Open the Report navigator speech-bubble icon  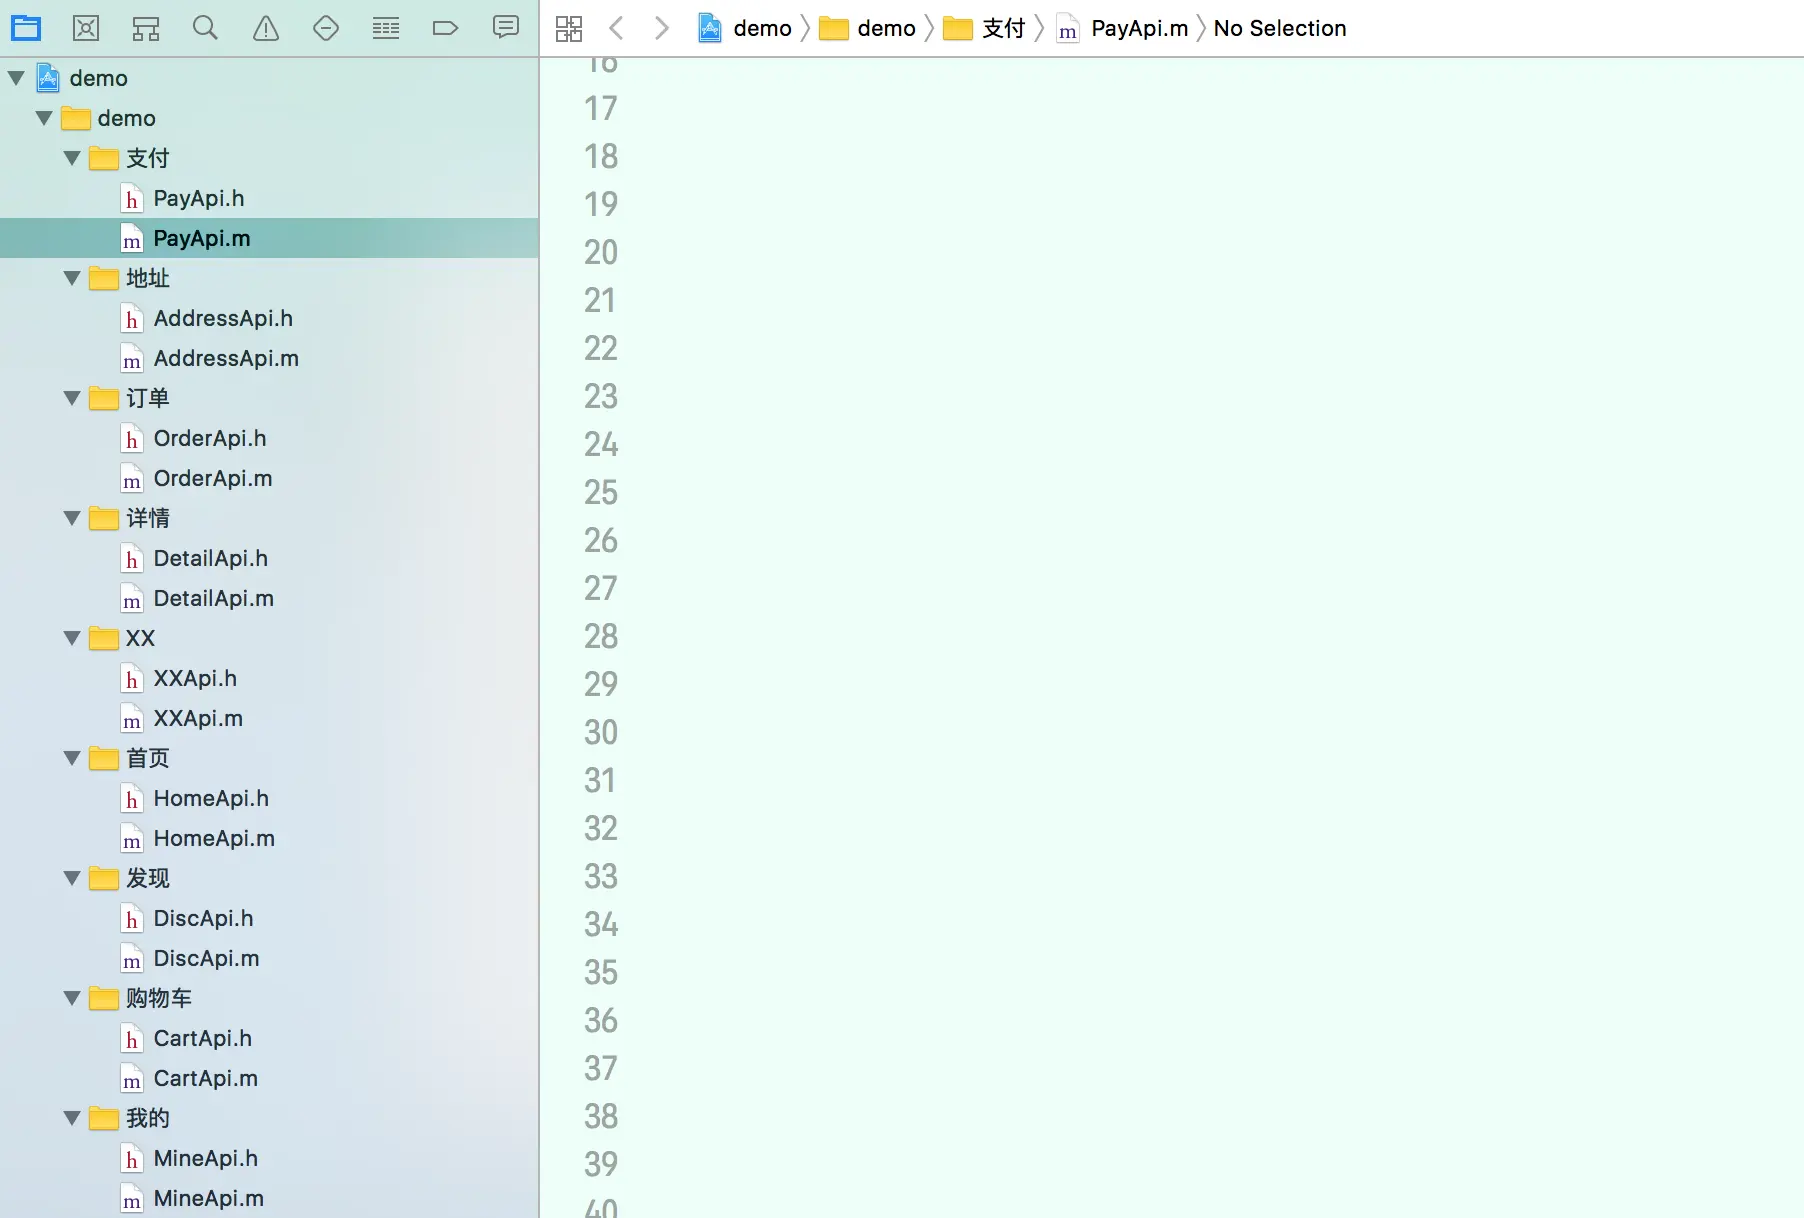click(x=506, y=27)
